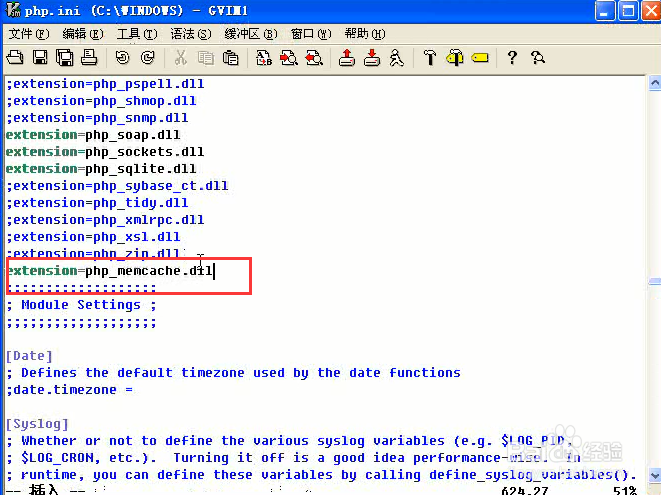The image size is (661, 495).
Task: Click the 'Defines the default timezone' comment
Action: point(233,373)
